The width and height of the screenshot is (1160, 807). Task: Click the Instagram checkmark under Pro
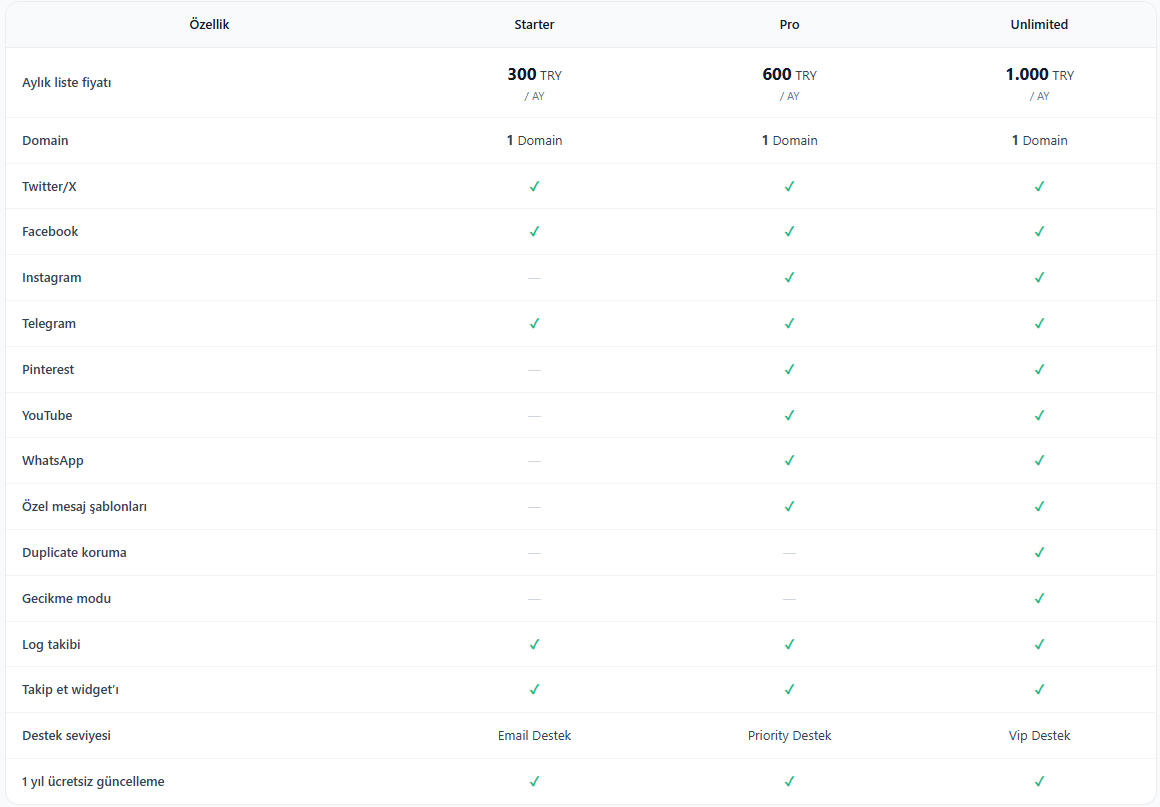pos(789,277)
